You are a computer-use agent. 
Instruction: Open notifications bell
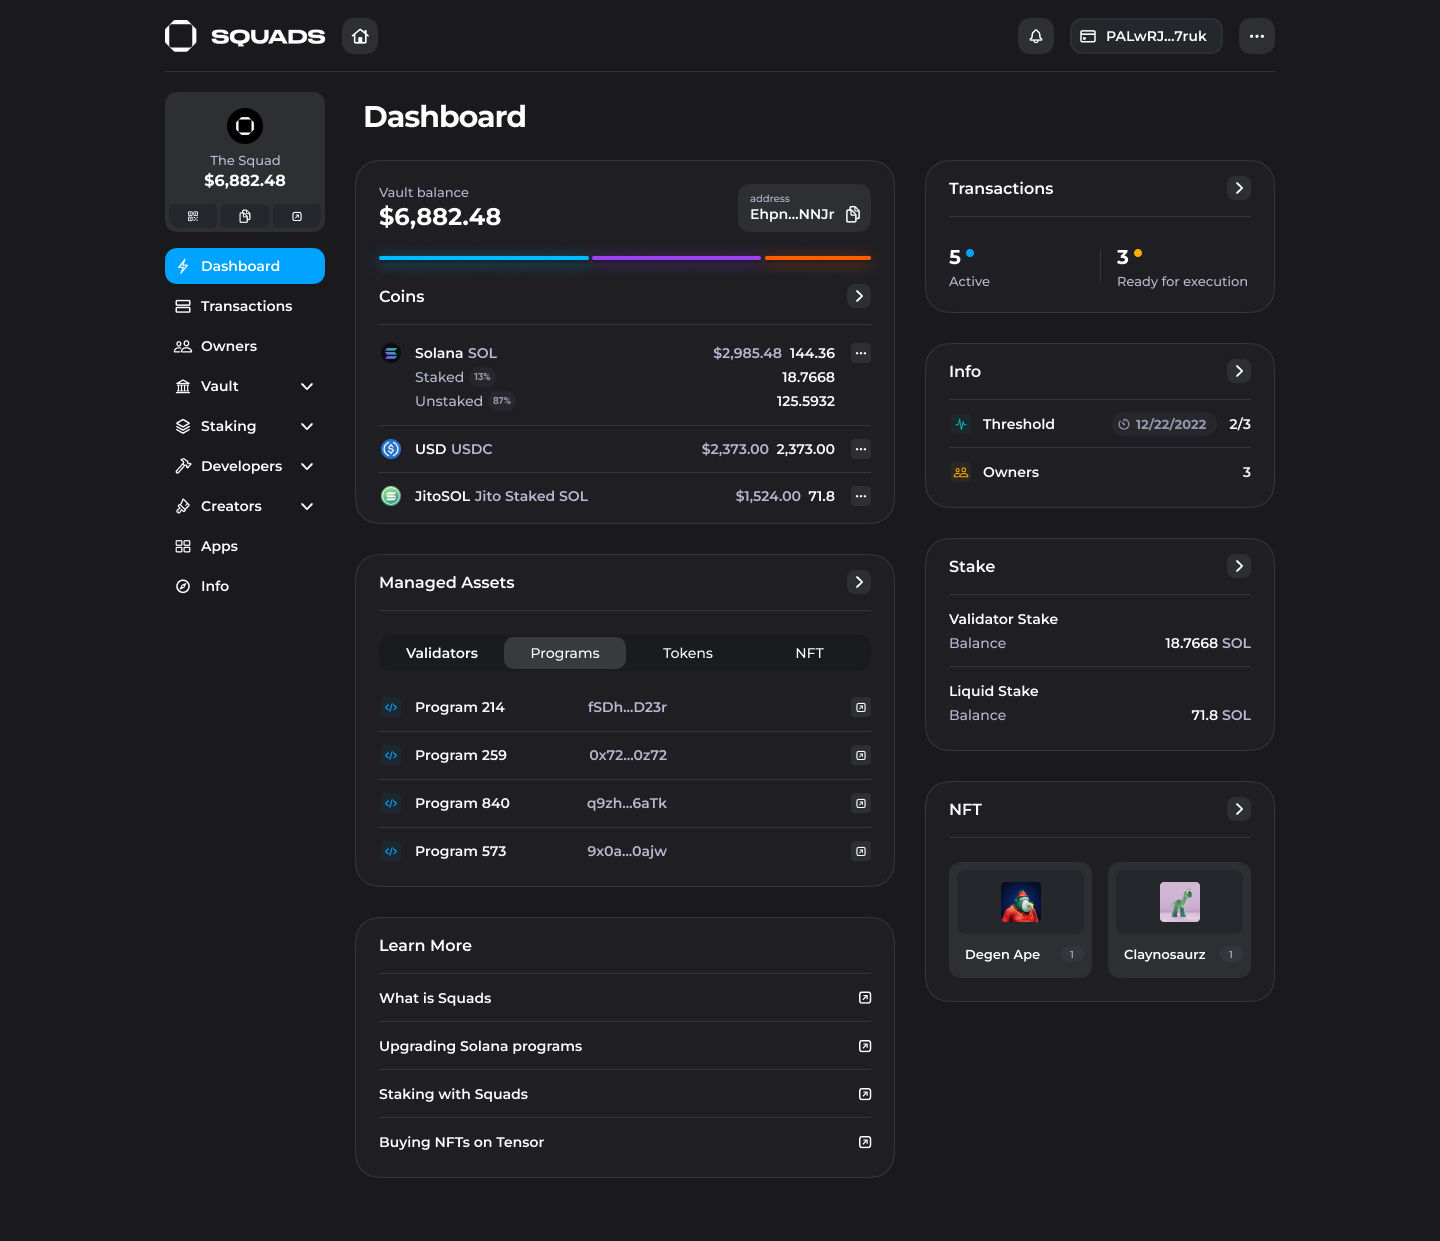(1036, 36)
